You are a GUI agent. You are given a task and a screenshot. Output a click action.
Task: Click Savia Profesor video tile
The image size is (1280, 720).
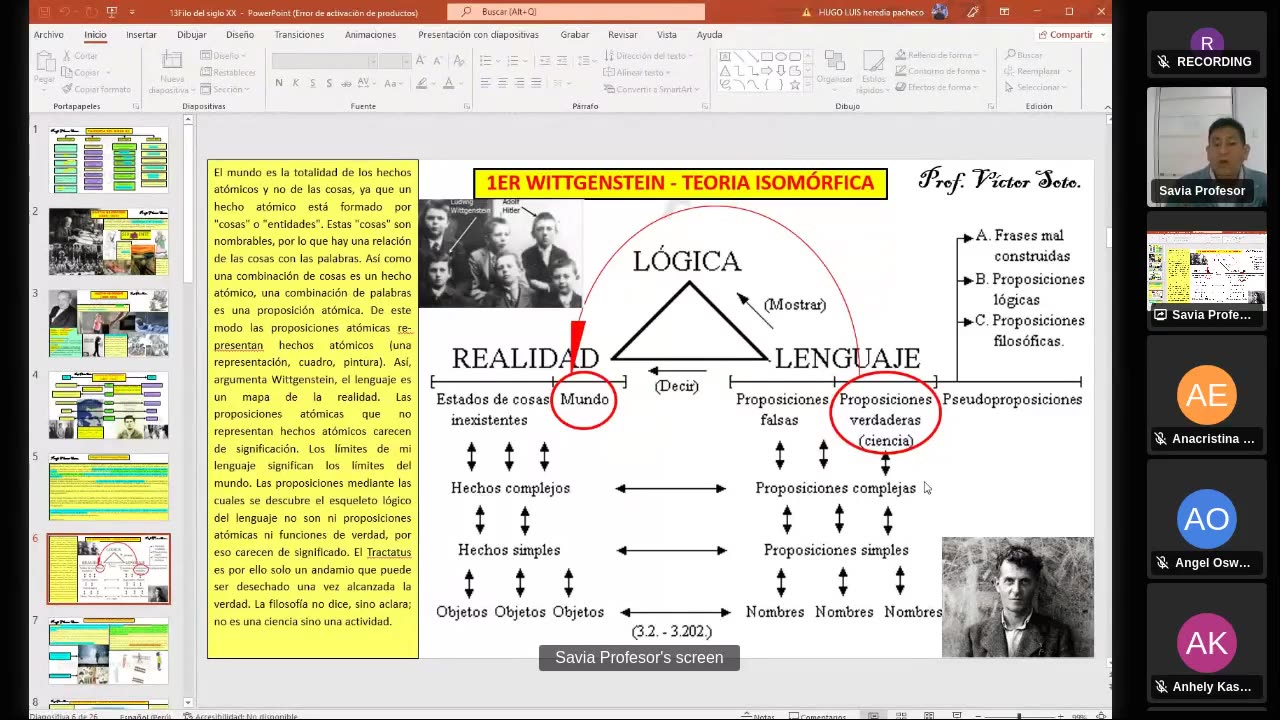click(x=1206, y=147)
